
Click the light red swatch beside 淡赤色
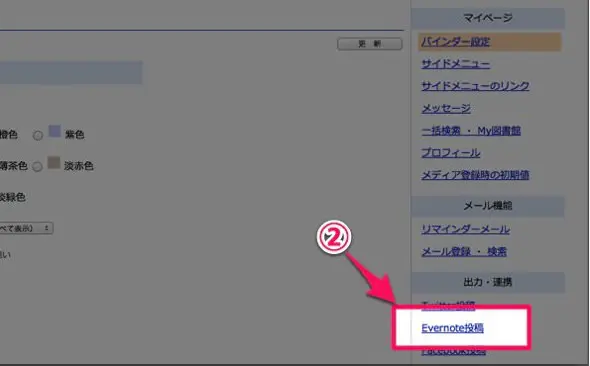54,162
